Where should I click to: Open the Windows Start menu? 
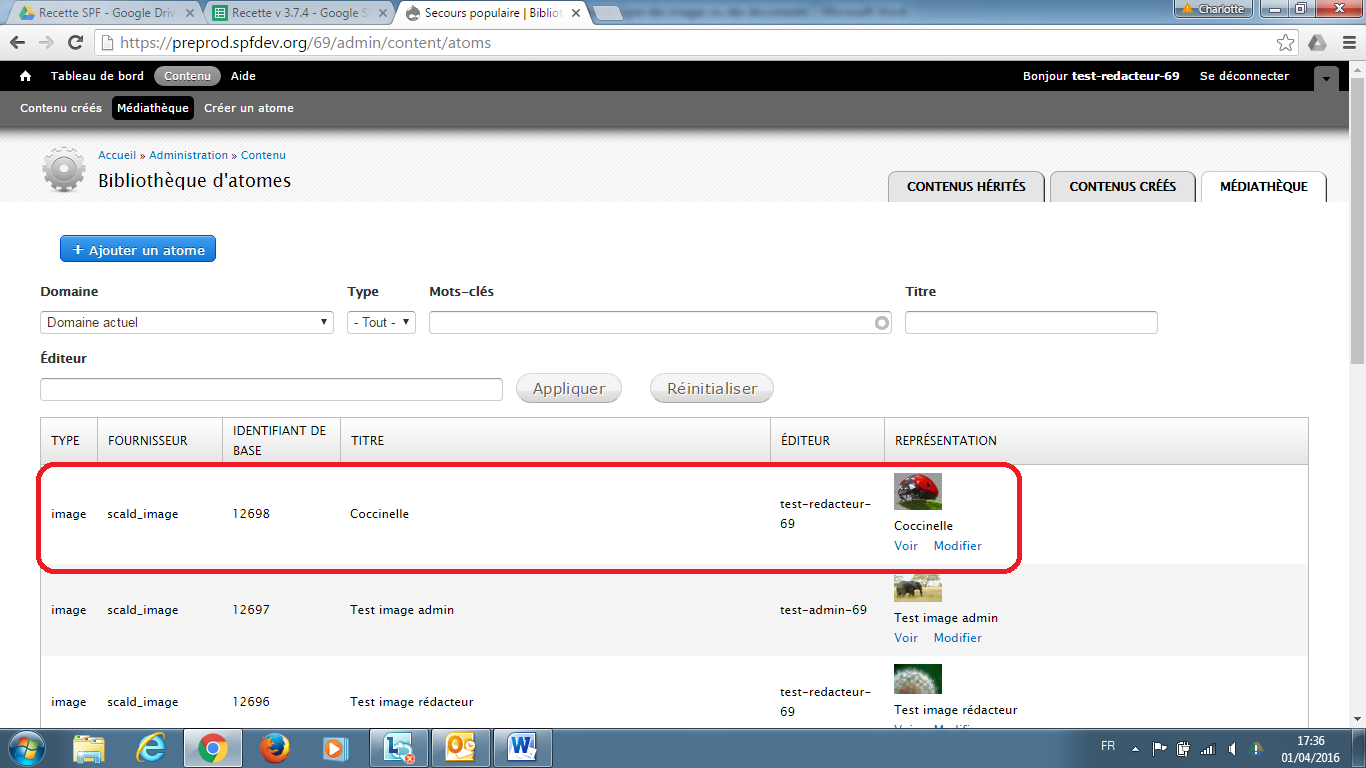tap(26, 748)
